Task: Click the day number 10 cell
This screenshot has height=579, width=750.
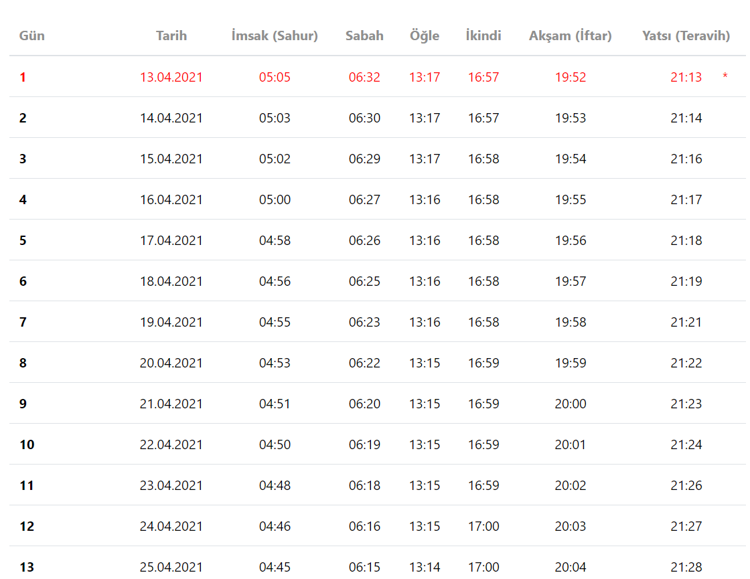Action: pos(27,445)
